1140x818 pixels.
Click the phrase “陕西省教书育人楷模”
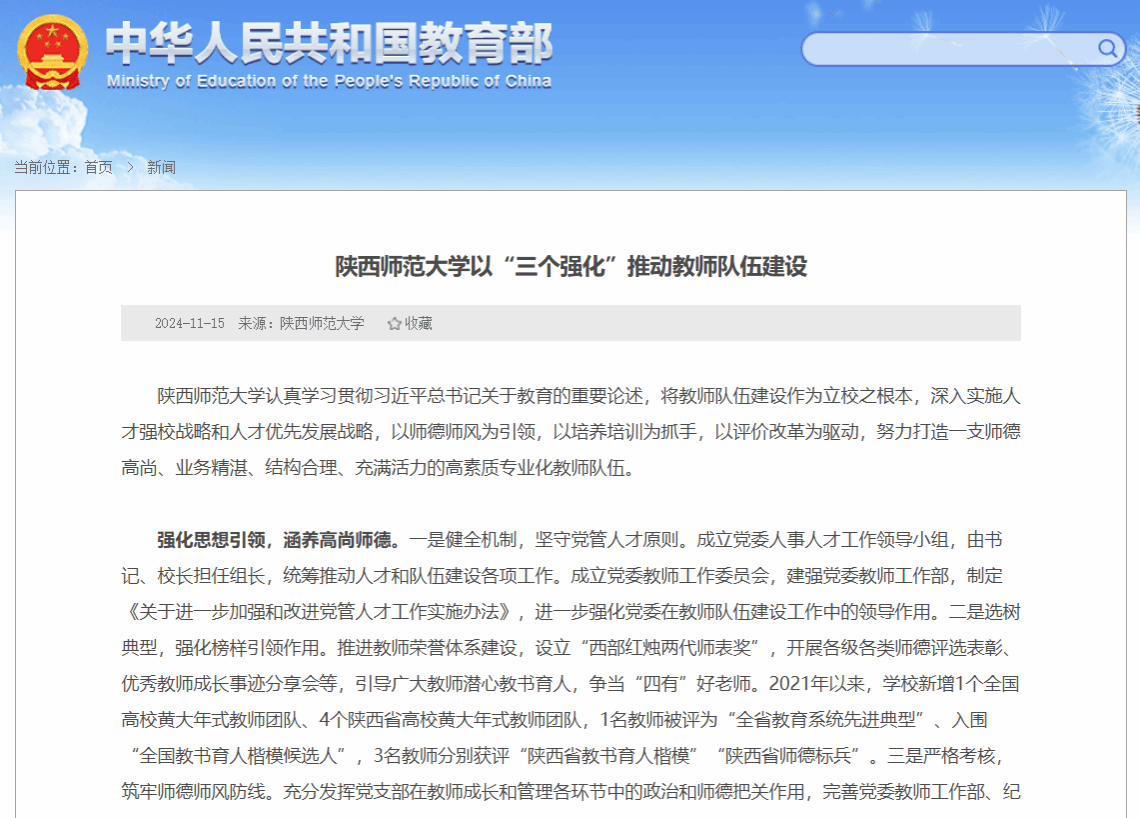(x=609, y=756)
